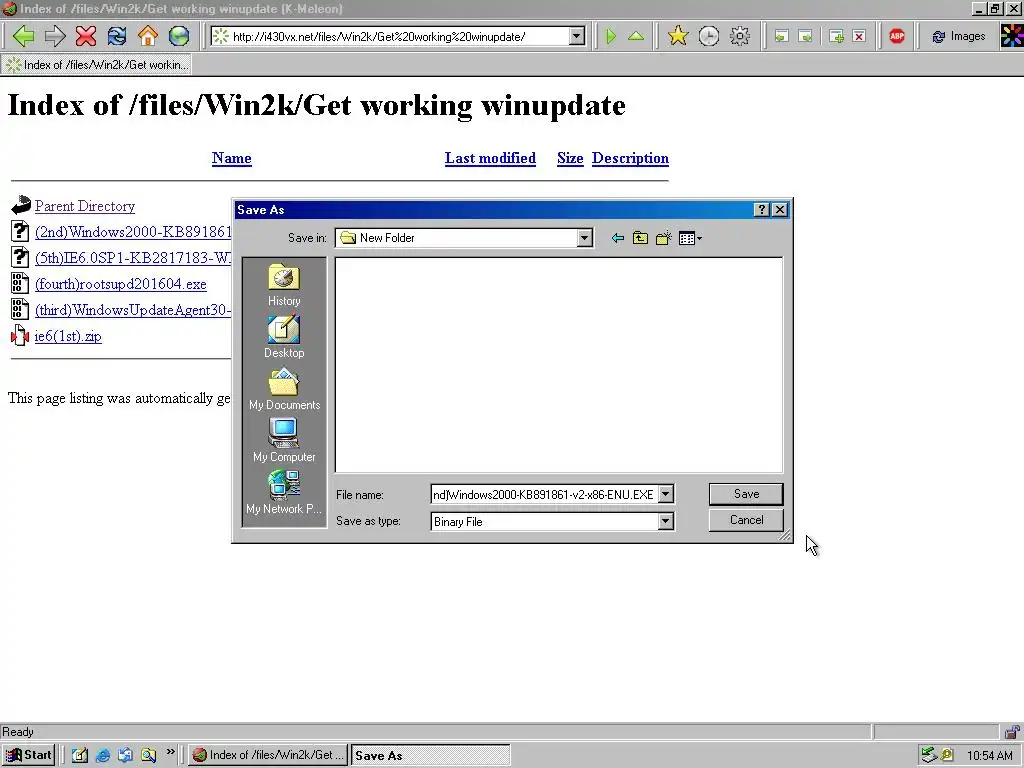Open the View Menu icon in Save As dialog
This screenshot has width=1024, height=768.
click(x=690, y=238)
